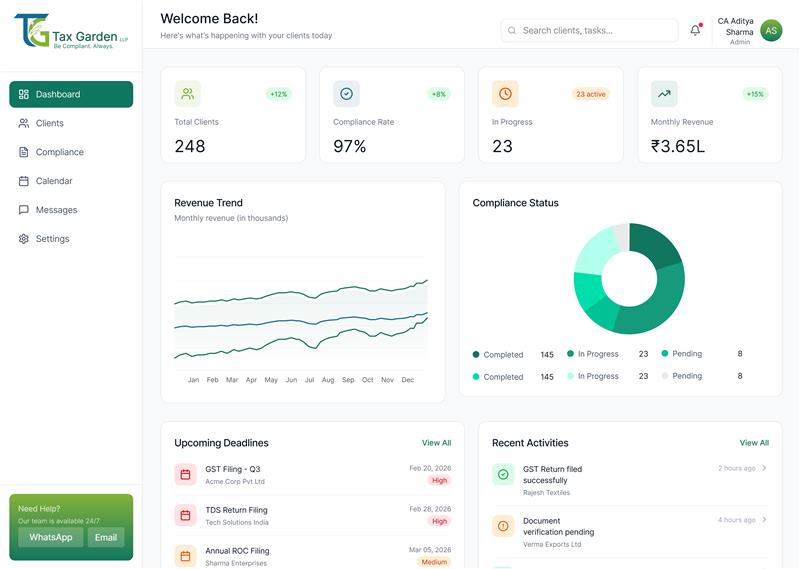This screenshot has width=800, height=569.
Task: Click the In Progress clock icon
Action: [x=505, y=94]
